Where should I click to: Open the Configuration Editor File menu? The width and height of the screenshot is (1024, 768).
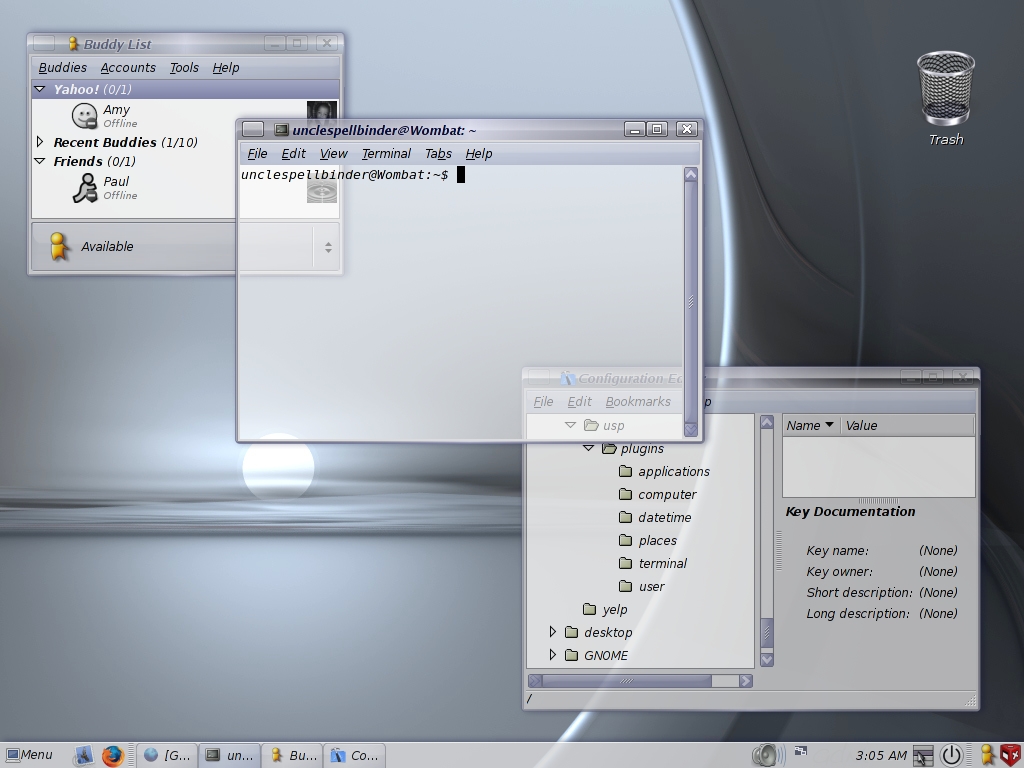(x=543, y=402)
